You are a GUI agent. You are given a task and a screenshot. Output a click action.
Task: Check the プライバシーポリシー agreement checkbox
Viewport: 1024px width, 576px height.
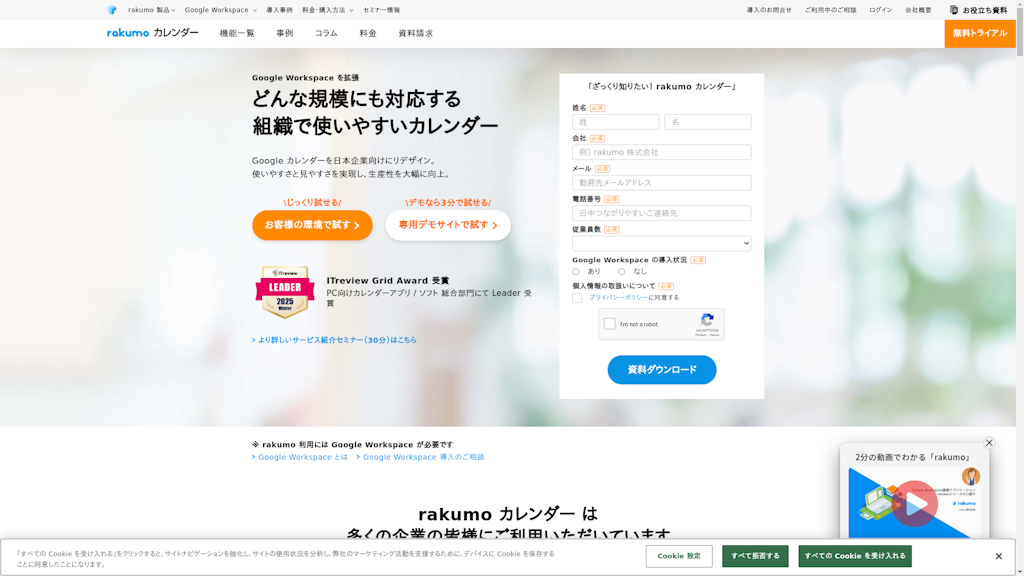click(578, 297)
